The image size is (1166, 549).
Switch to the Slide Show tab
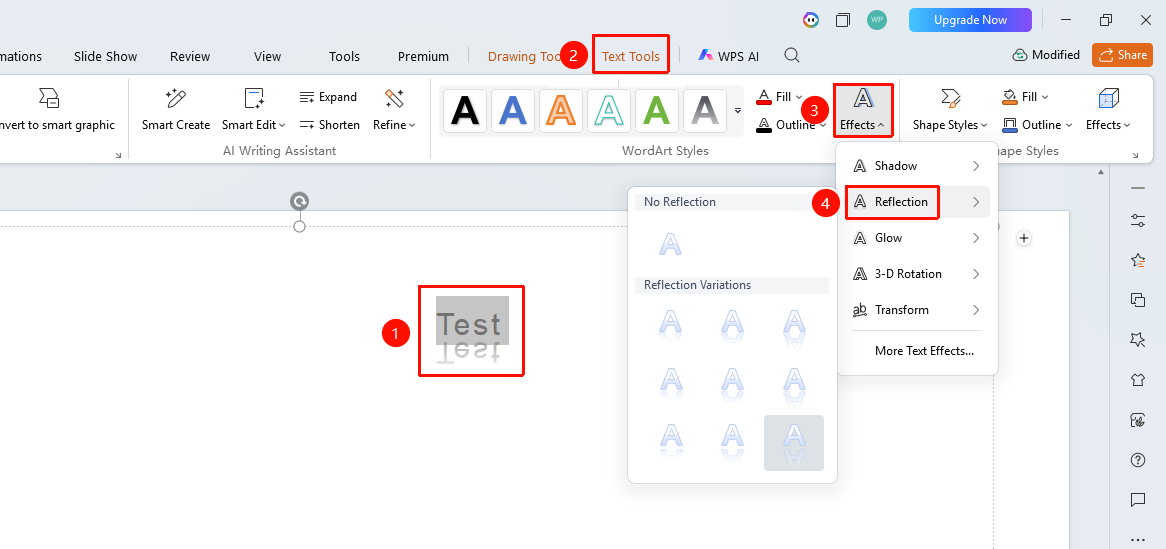point(106,57)
